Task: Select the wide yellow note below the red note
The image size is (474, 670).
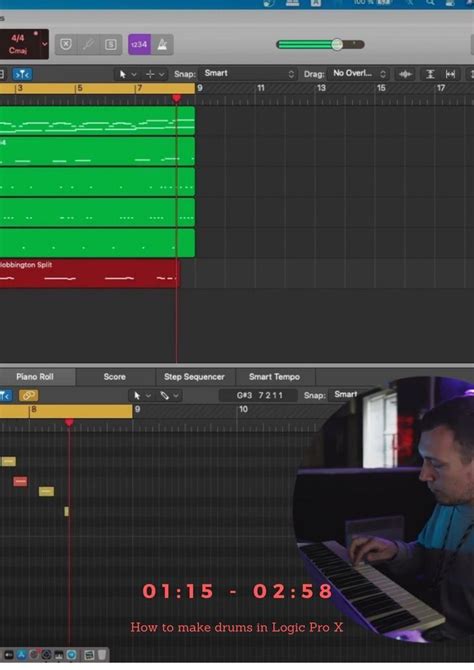Action: [x=46, y=491]
